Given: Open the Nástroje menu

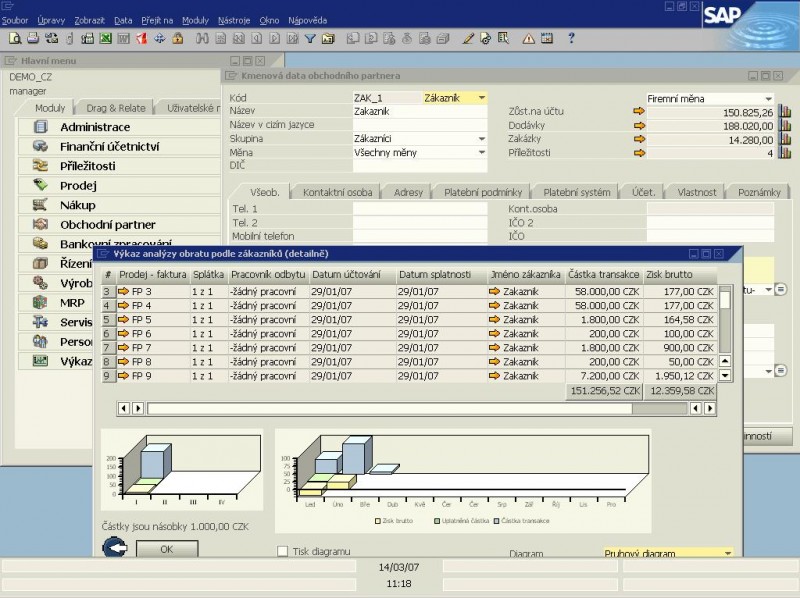Looking at the screenshot, I should tap(233, 20).
